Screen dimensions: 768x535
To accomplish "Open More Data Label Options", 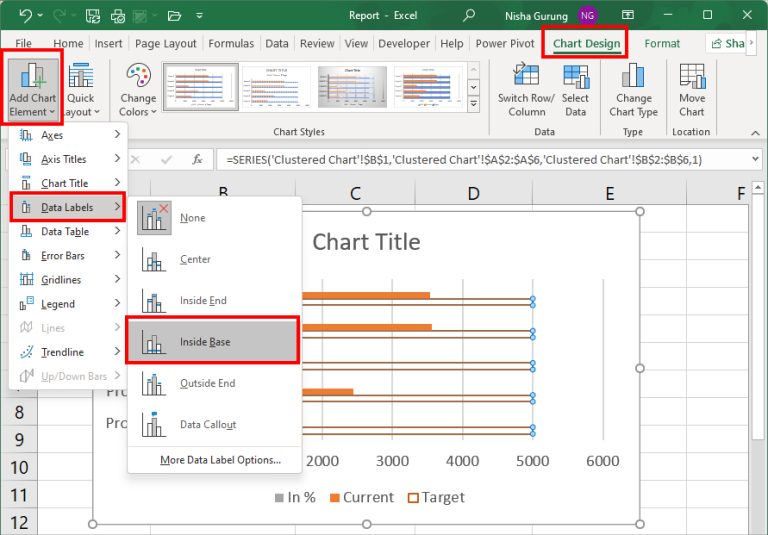I will (x=220, y=460).
